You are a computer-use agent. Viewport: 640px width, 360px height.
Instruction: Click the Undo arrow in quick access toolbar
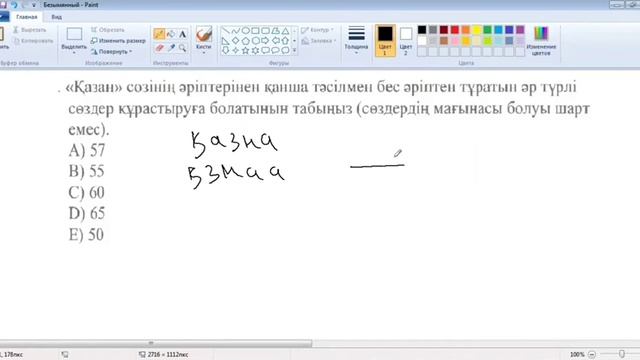click(14, 5)
